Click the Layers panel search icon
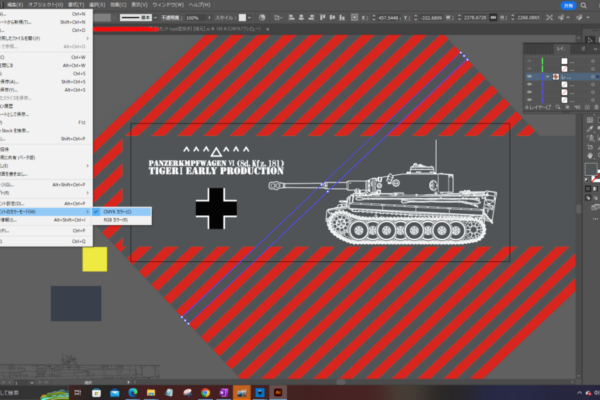The width and height of the screenshot is (600, 400). 558,108
